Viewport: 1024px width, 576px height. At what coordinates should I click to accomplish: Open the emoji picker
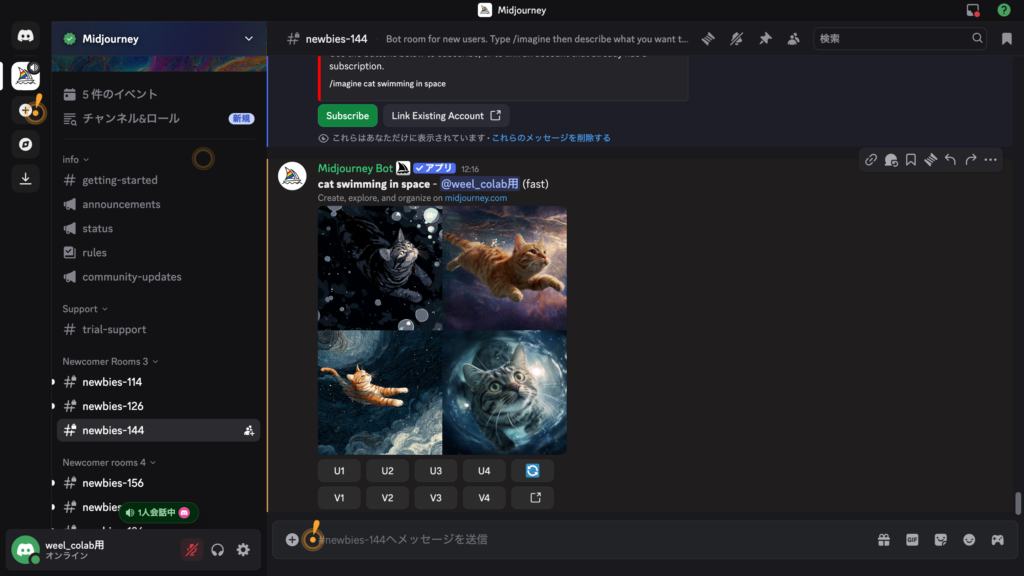point(969,539)
